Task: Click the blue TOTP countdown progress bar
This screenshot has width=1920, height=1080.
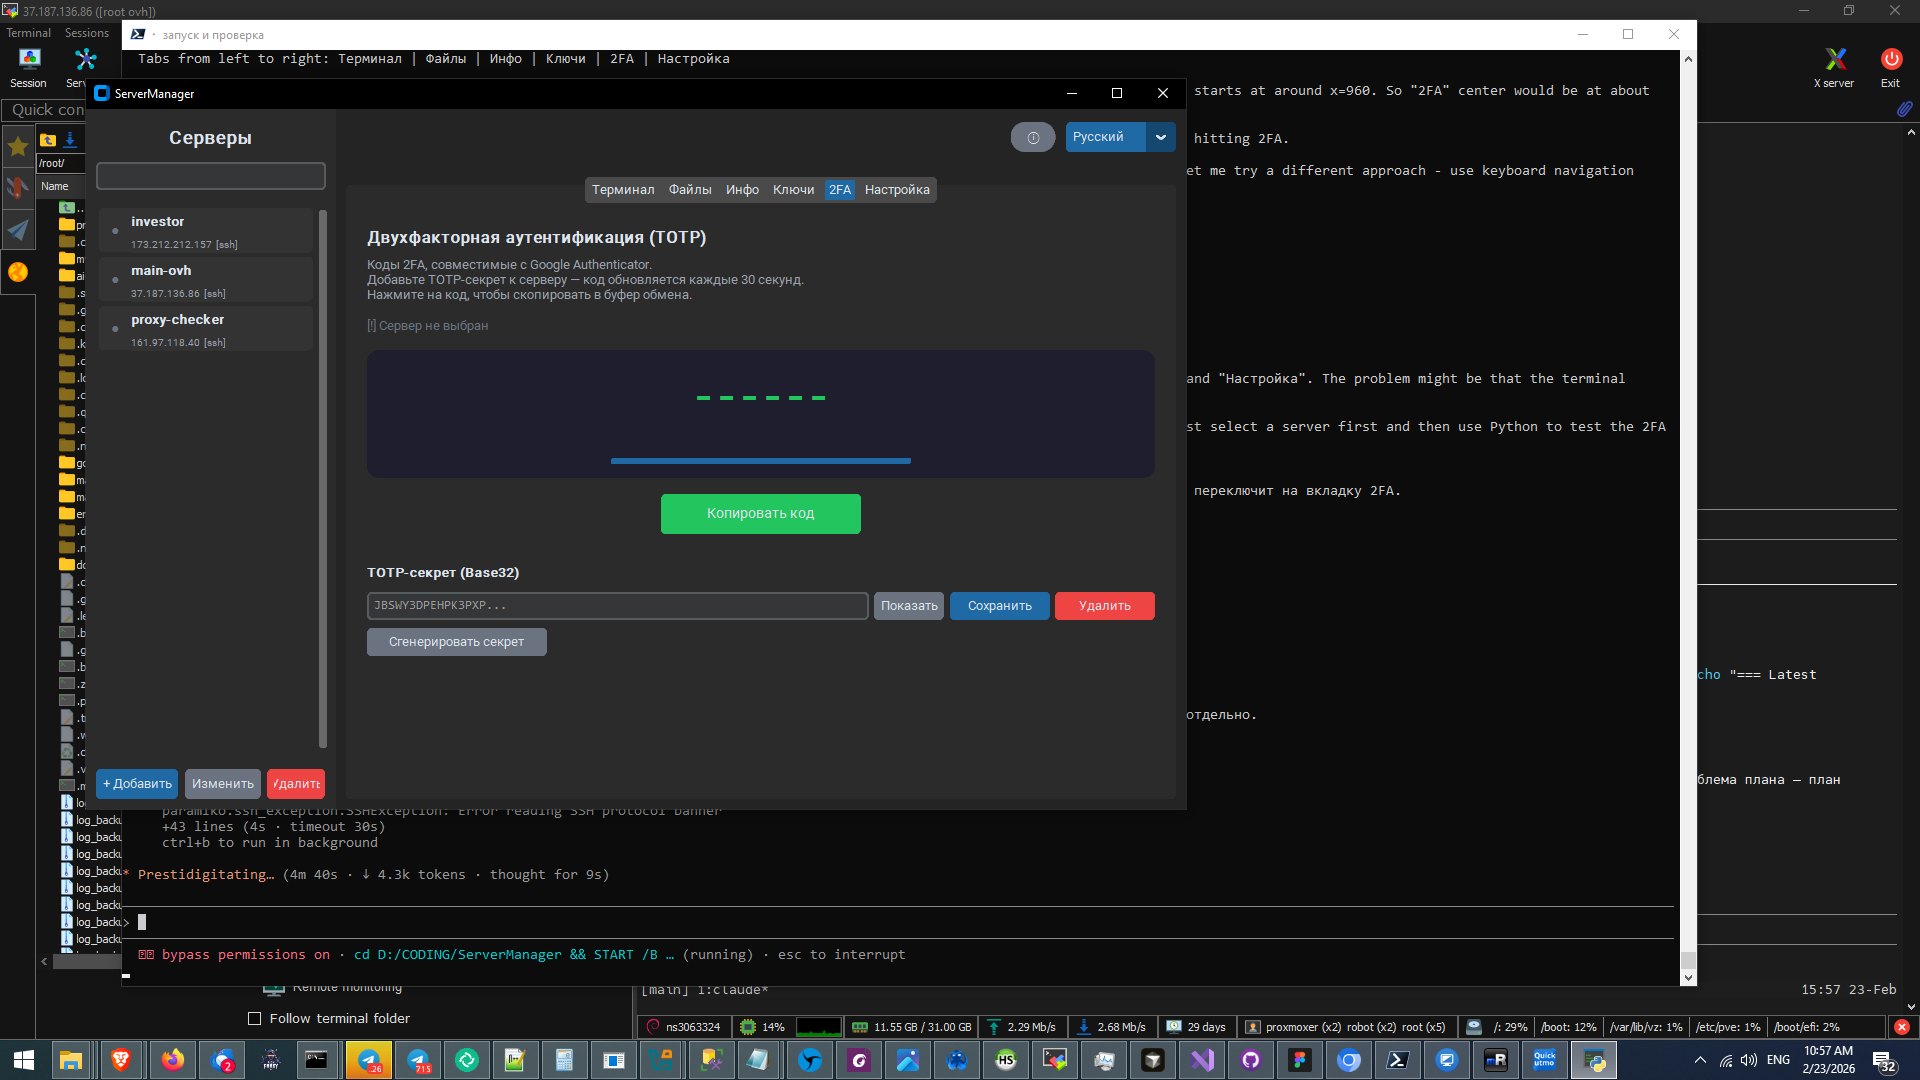Action: [760, 461]
